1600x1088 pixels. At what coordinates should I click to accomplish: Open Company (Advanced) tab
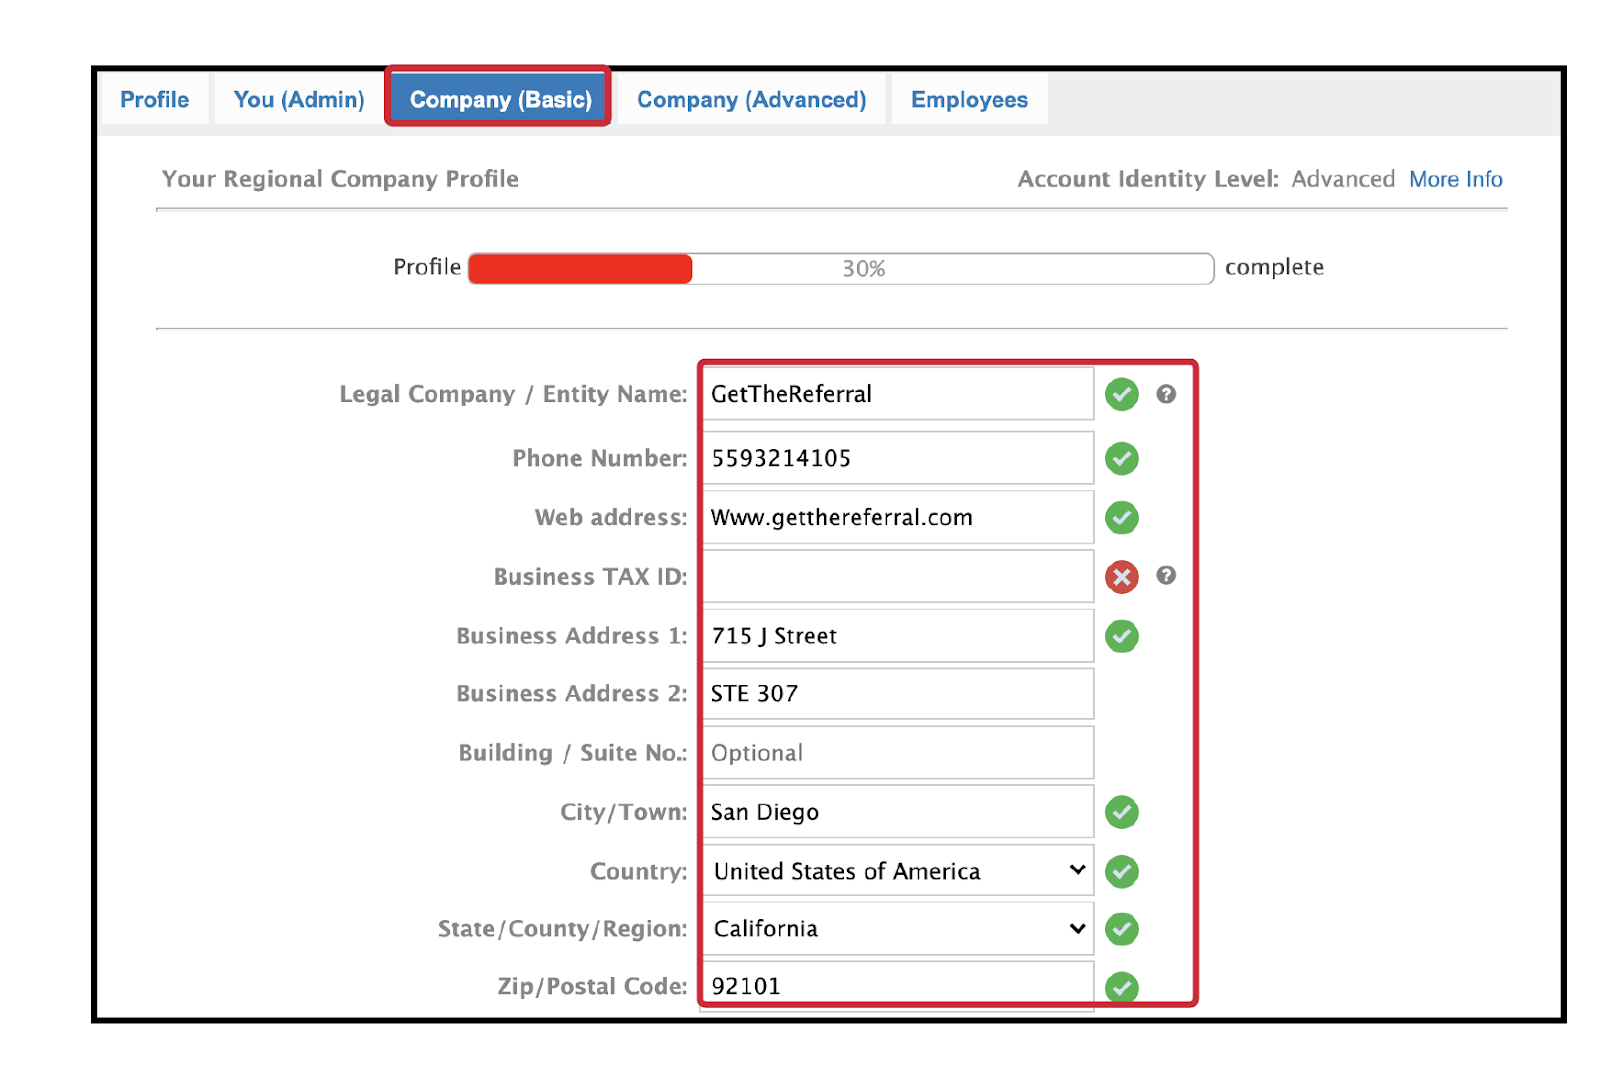click(752, 99)
